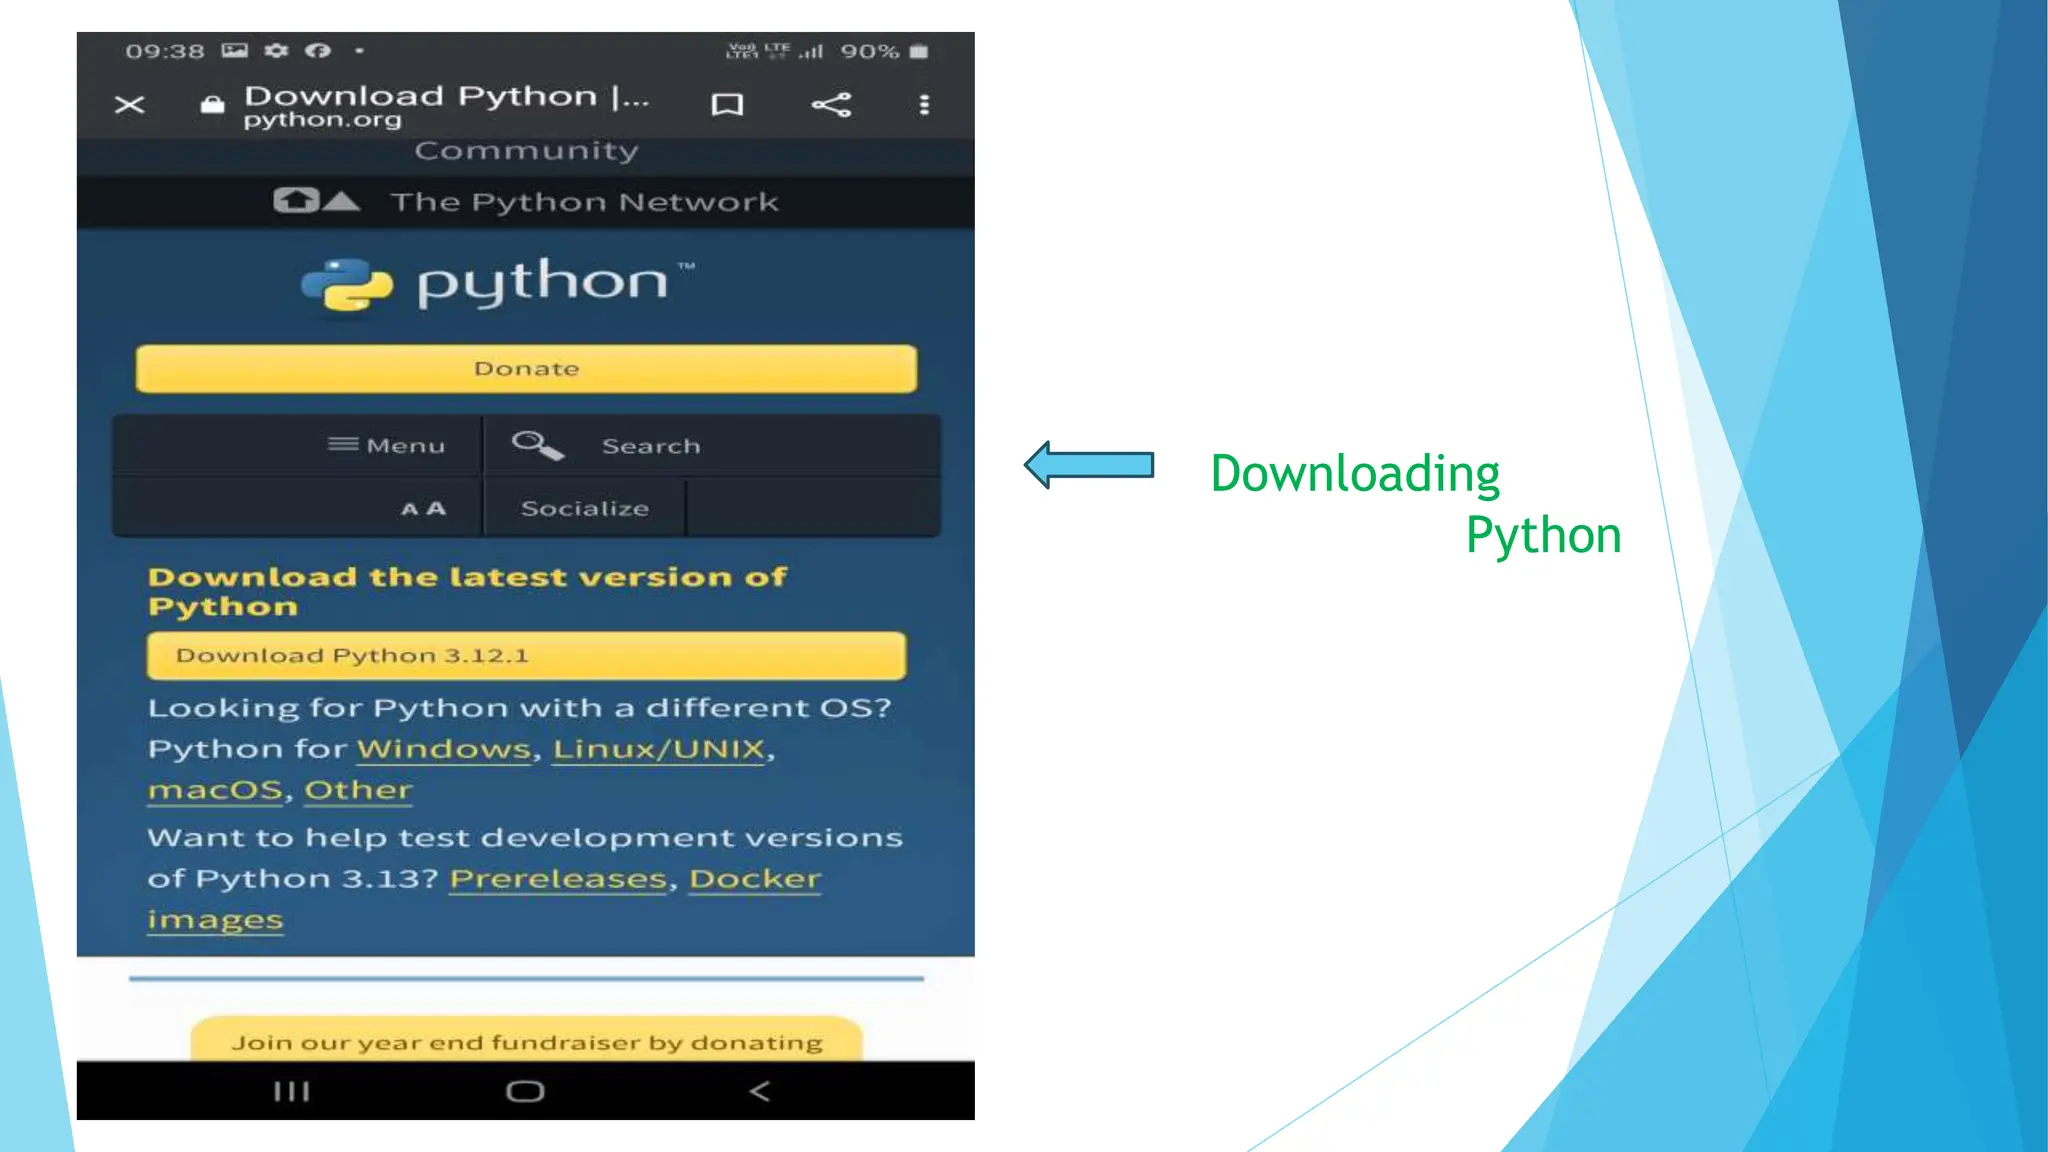Open the Docker images link
The height and width of the screenshot is (1152, 2048).
coord(755,879)
